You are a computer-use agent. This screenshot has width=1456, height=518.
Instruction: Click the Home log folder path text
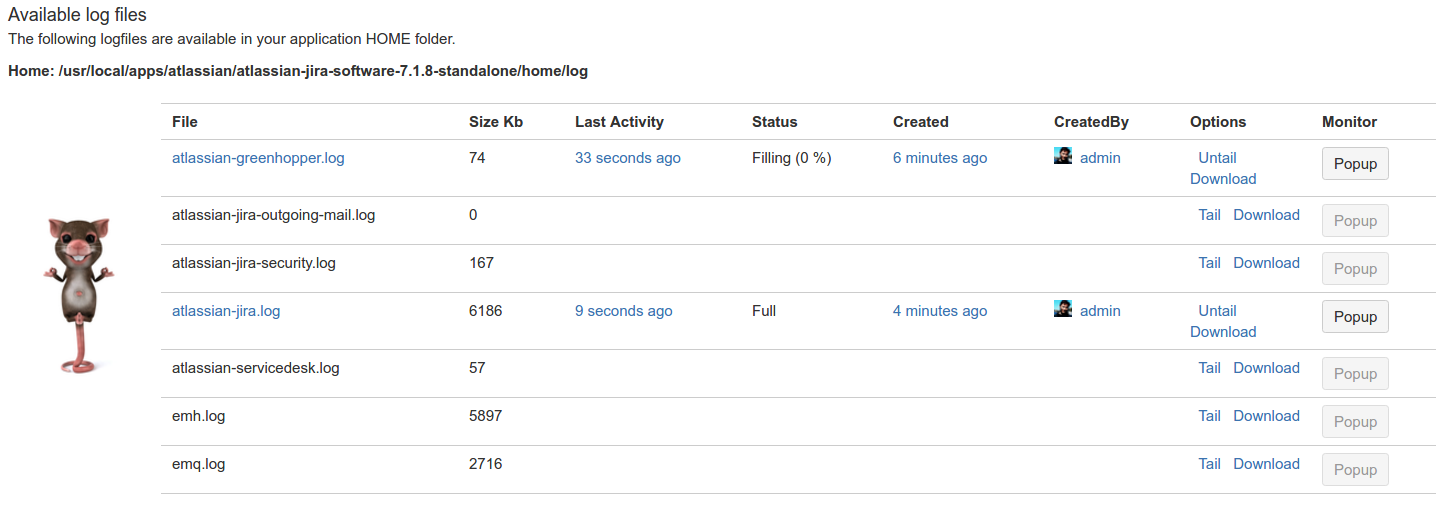[x=298, y=72]
